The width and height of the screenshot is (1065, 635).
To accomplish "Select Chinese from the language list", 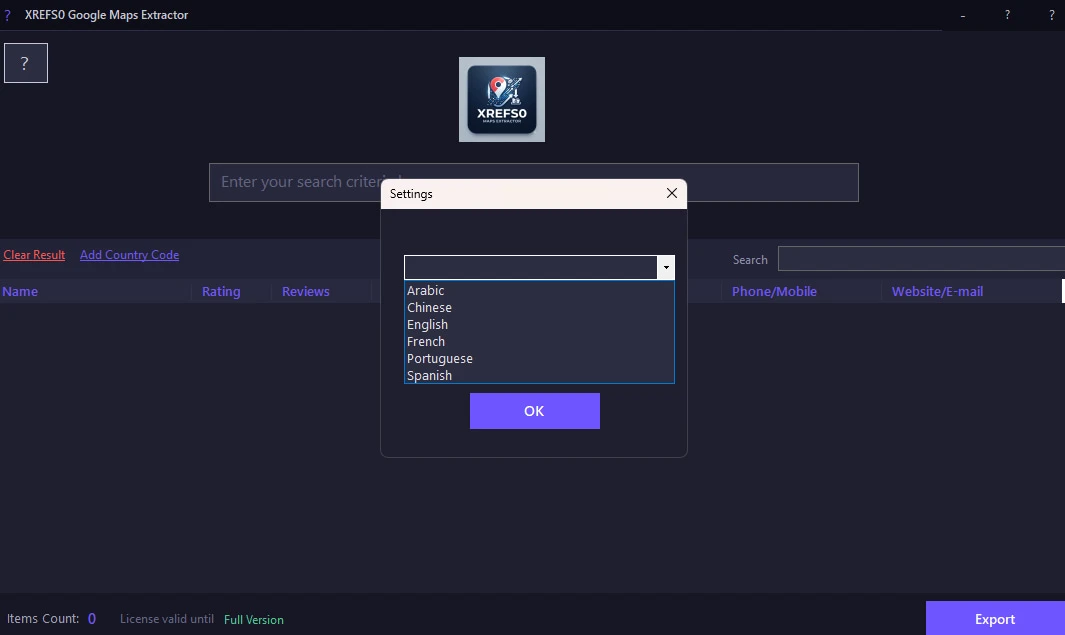I will pyautogui.click(x=539, y=308).
